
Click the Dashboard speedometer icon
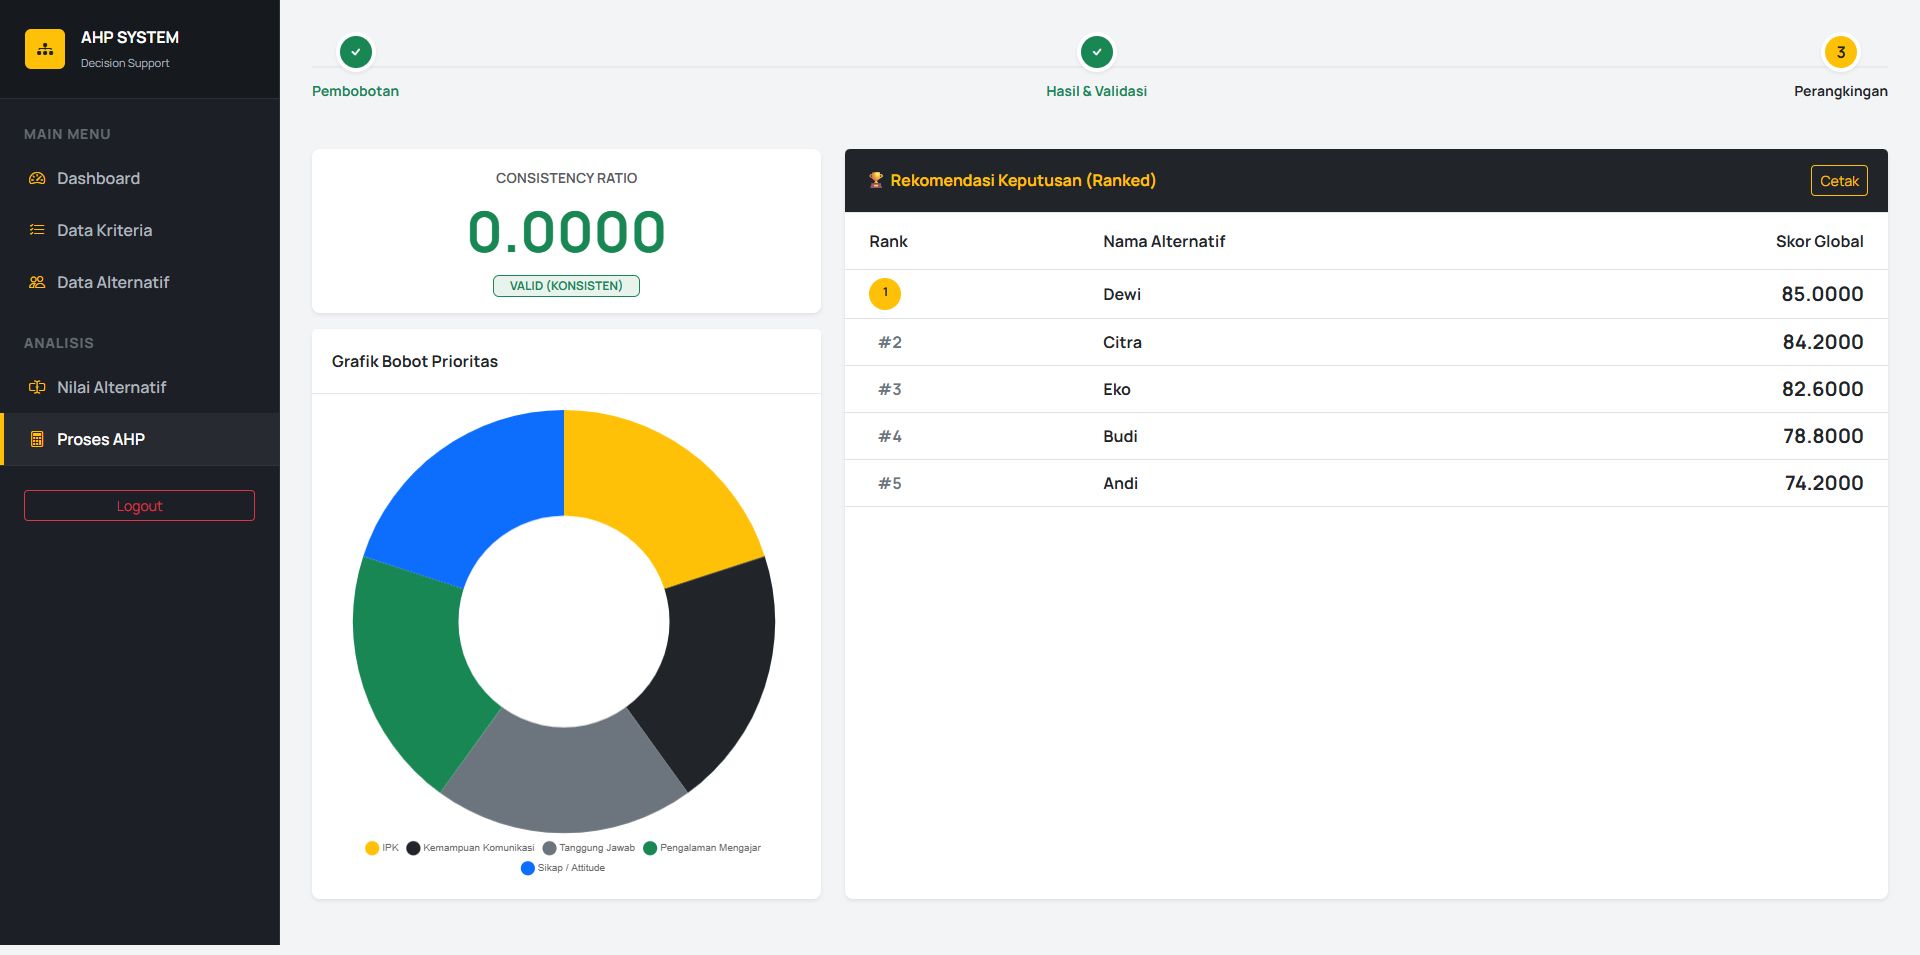click(x=37, y=178)
